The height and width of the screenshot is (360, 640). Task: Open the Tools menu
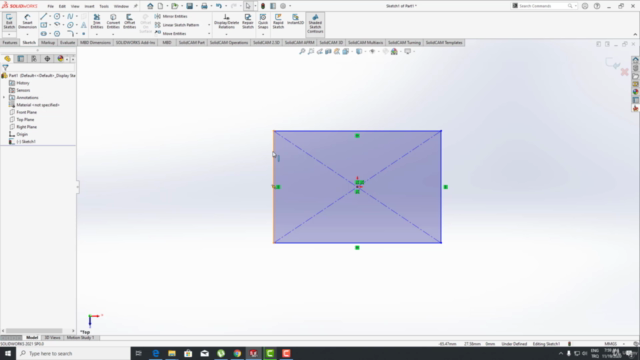click(x=104, y=6)
